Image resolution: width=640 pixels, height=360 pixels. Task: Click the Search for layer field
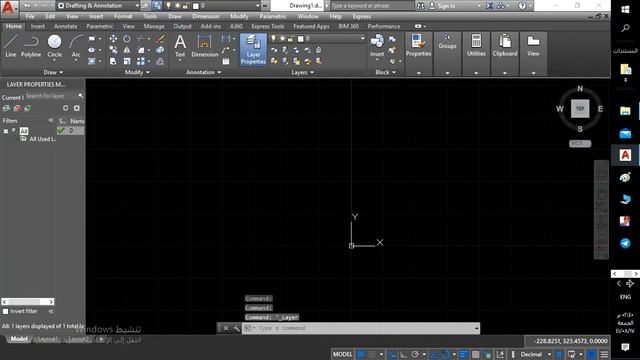(51, 96)
